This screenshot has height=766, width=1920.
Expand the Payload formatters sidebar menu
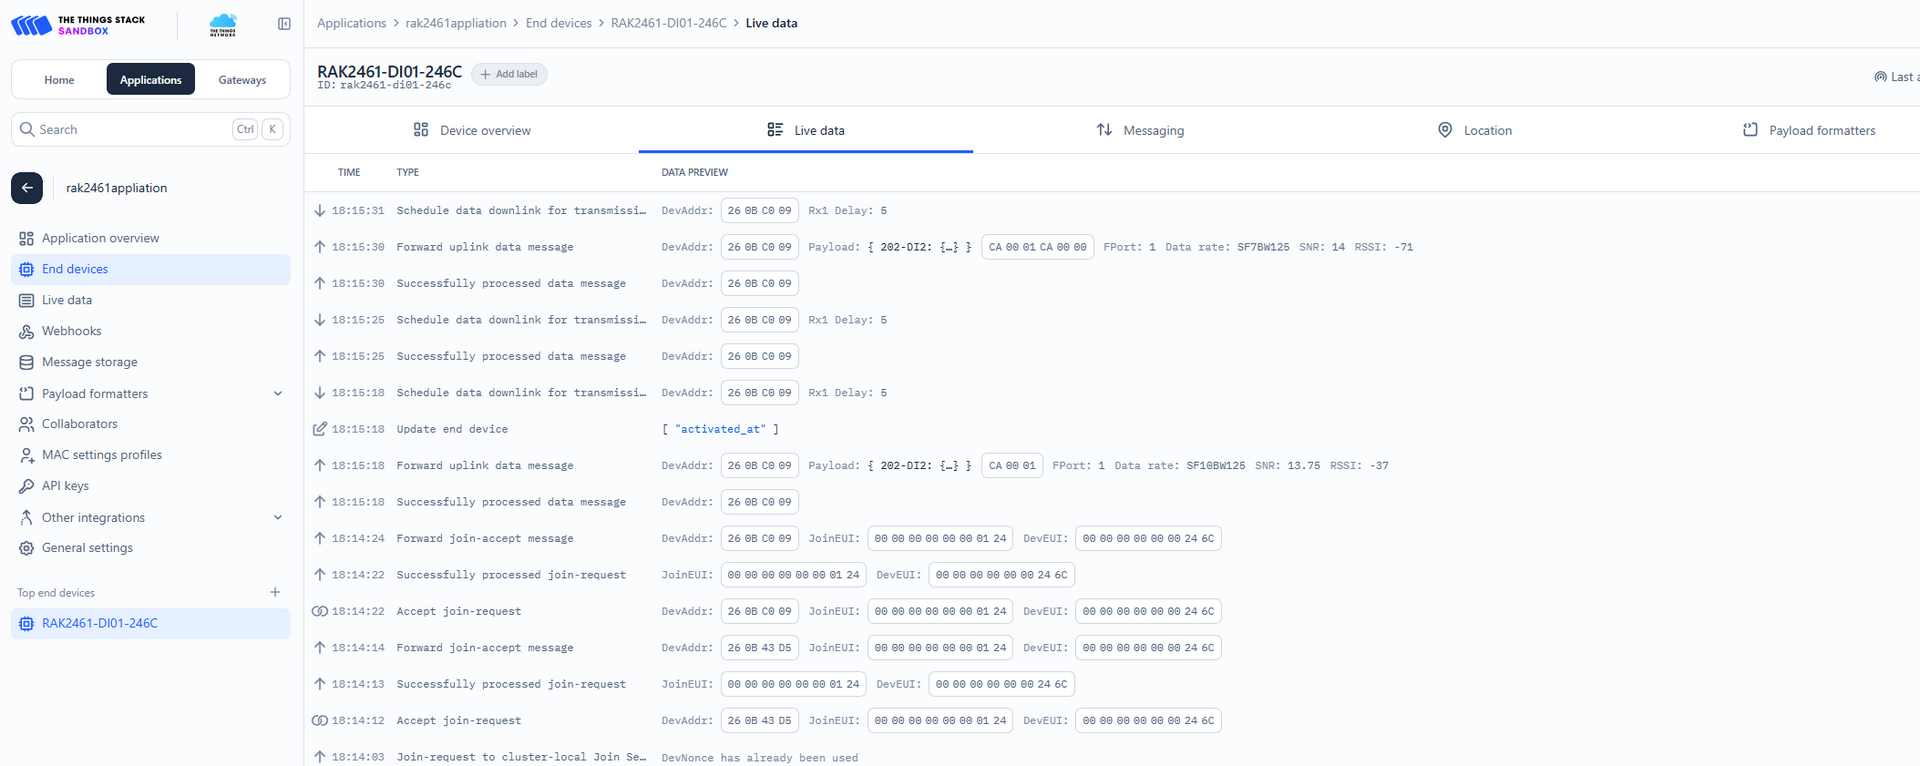277,394
